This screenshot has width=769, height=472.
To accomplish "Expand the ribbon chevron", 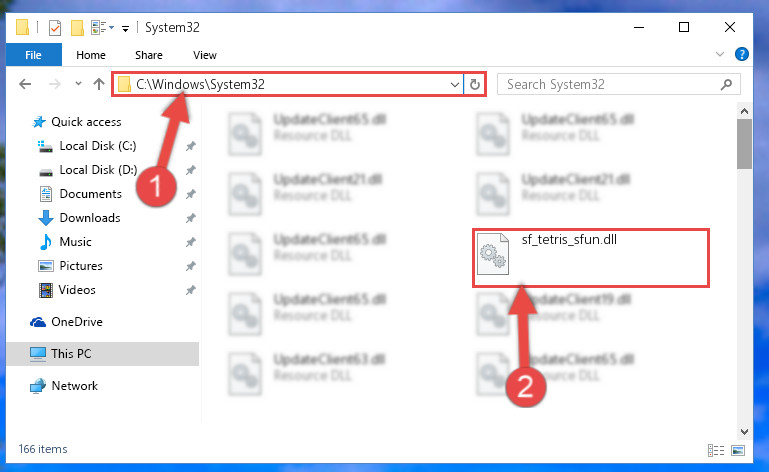I will coord(719,54).
